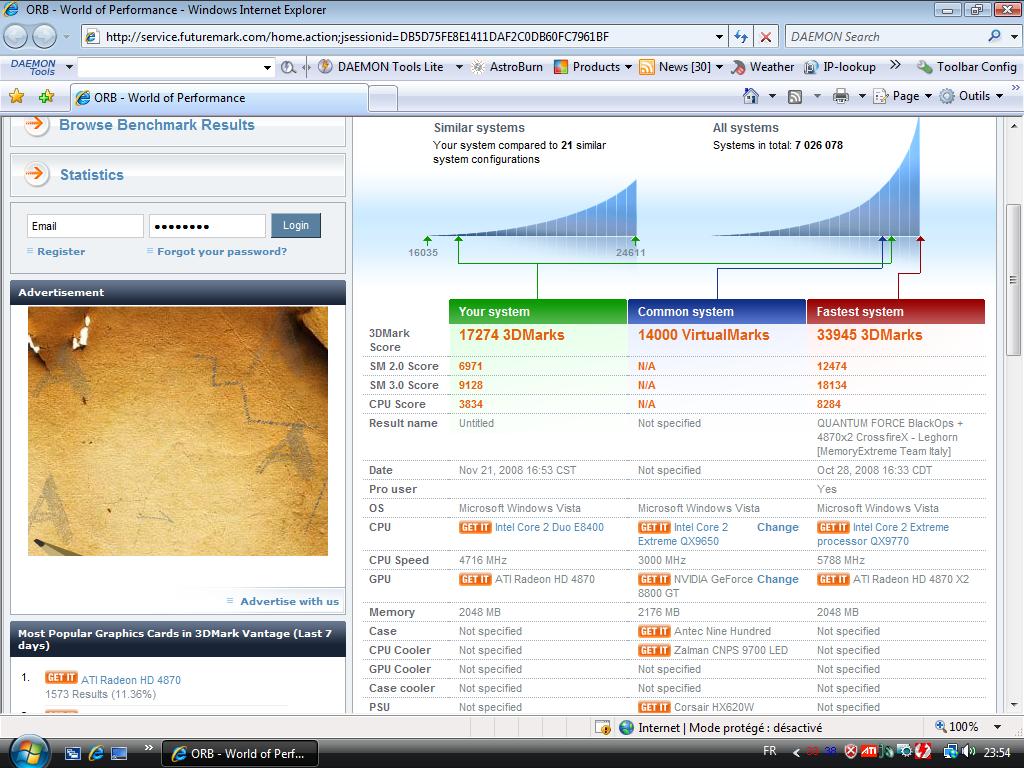Open the dropdown arrow next to Print
This screenshot has width=1024, height=768.
861,96
